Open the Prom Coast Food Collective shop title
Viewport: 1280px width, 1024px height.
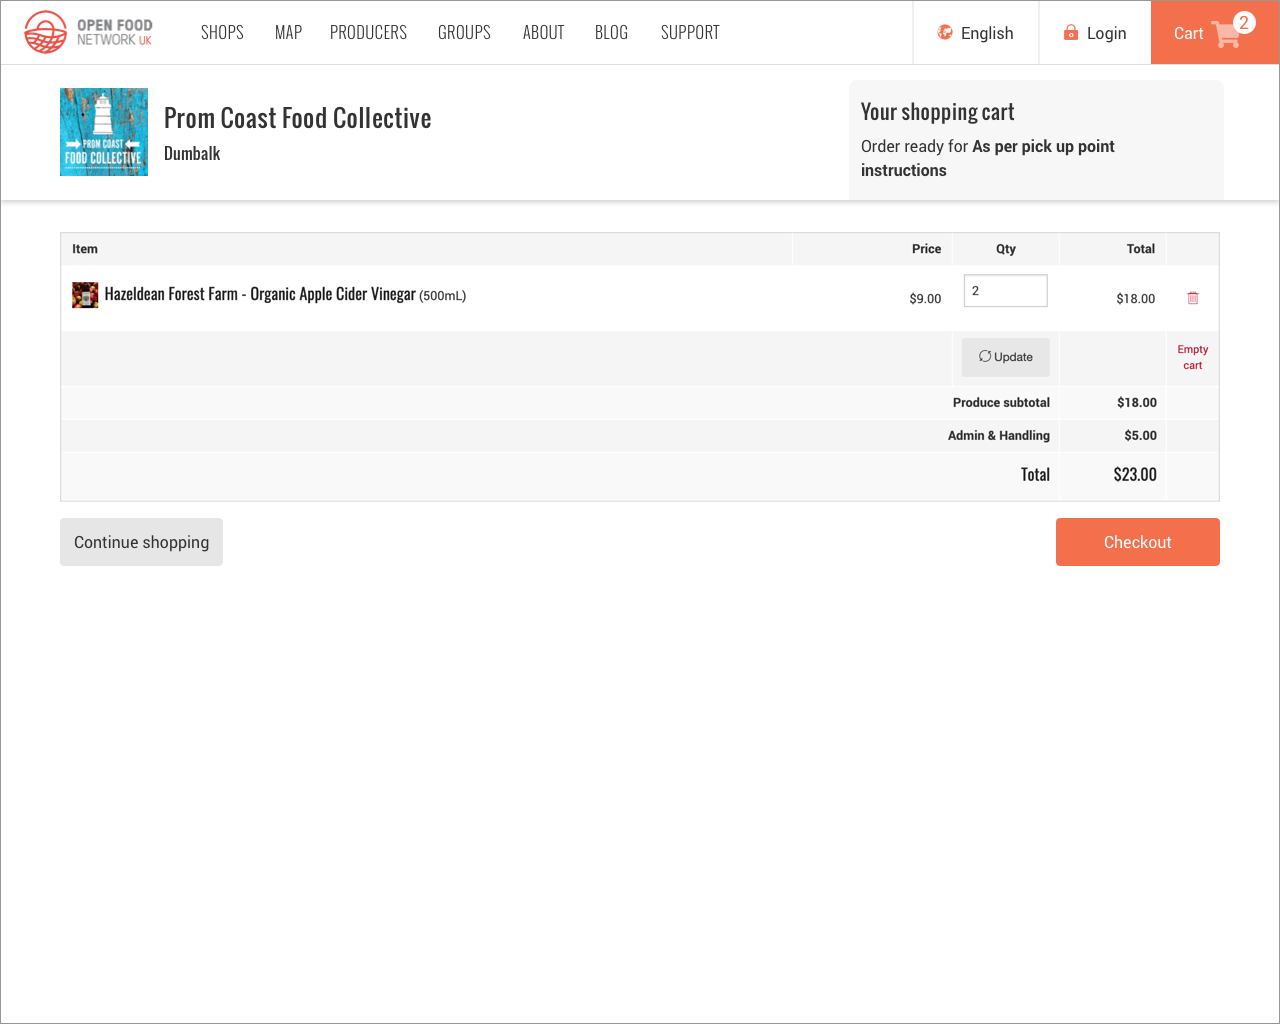tap(297, 118)
